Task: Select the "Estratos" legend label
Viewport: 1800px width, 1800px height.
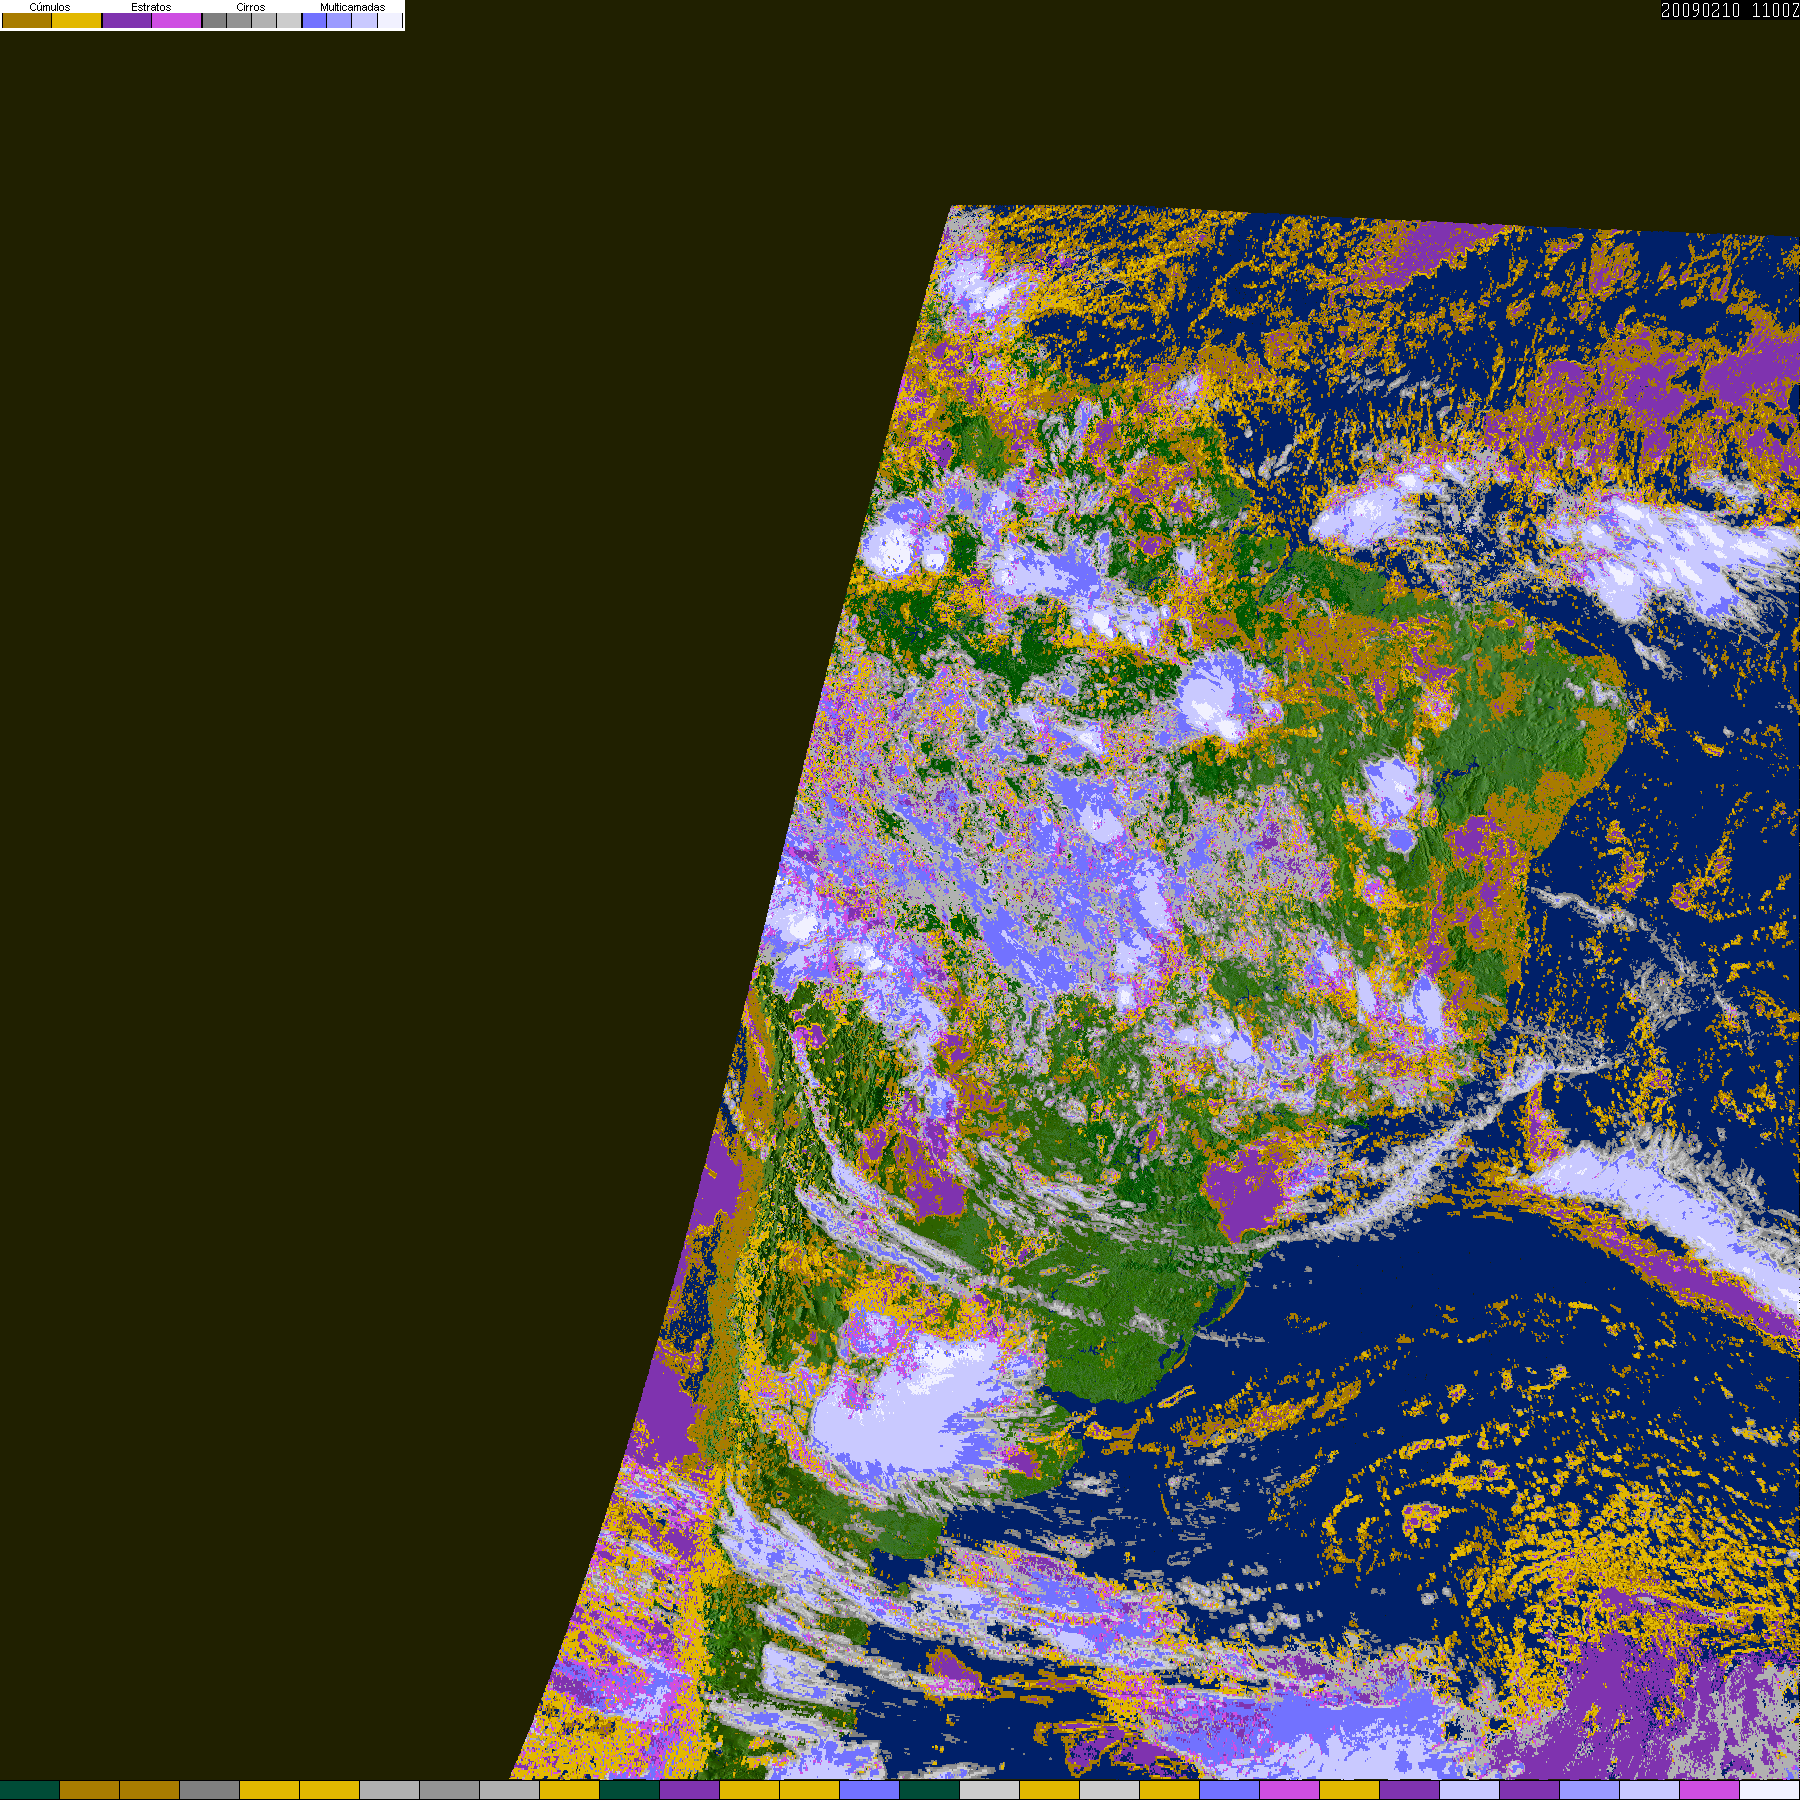Action: click(x=151, y=7)
